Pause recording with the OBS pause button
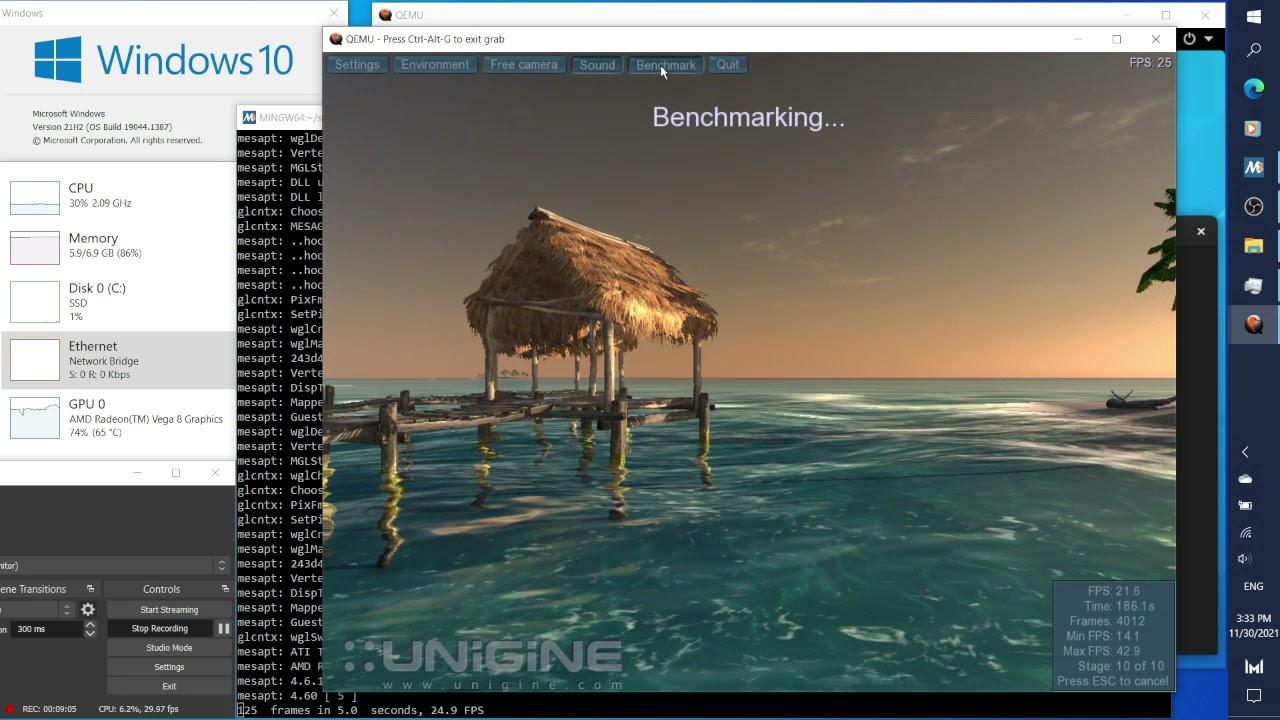 tap(224, 628)
